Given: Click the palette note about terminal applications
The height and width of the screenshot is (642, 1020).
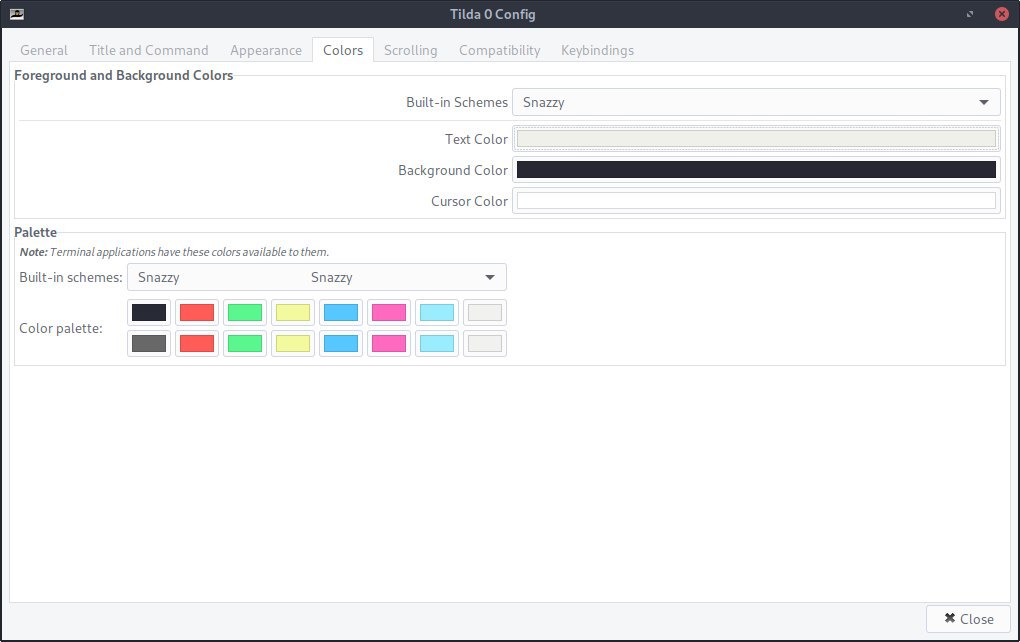Looking at the screenshot, I should pyautogui.click(x=174, y=252).
